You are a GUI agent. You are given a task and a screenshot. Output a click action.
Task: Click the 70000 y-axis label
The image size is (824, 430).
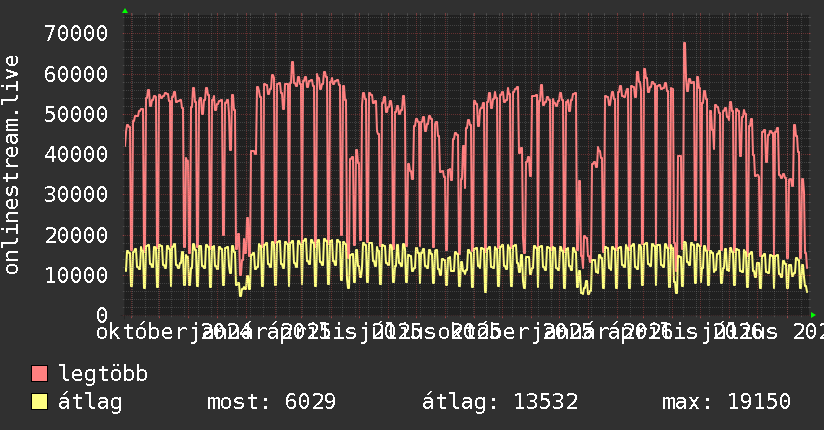pyautogui.click(x=76, y=34)
